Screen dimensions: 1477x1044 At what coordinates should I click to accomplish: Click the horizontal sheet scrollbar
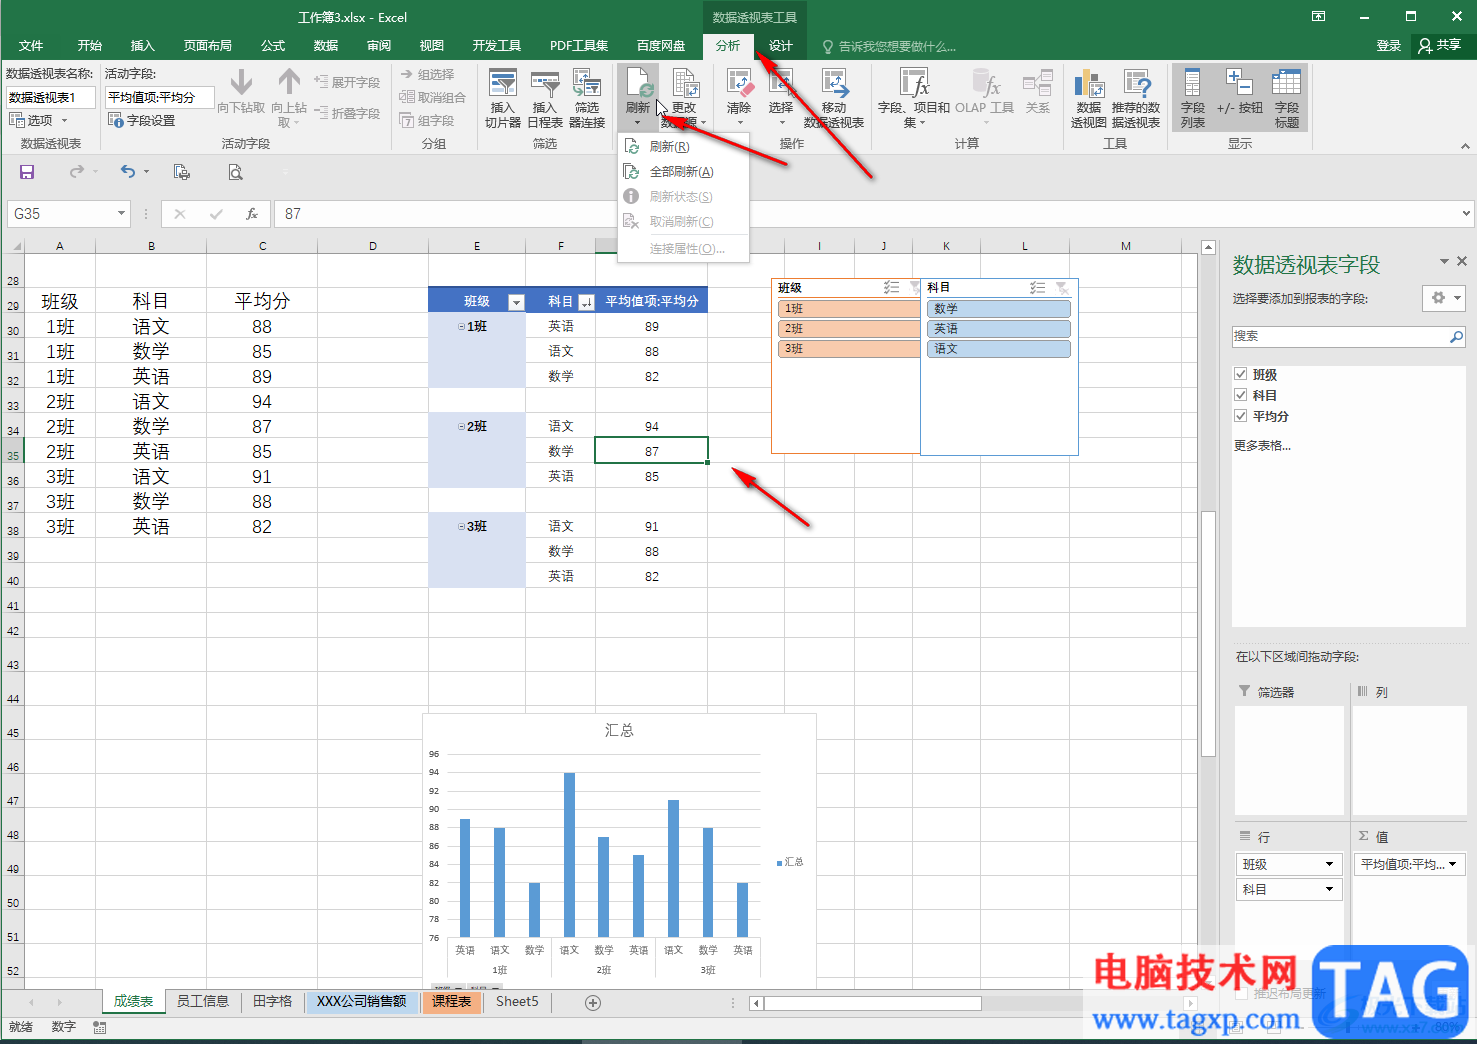pos(872,1003)
